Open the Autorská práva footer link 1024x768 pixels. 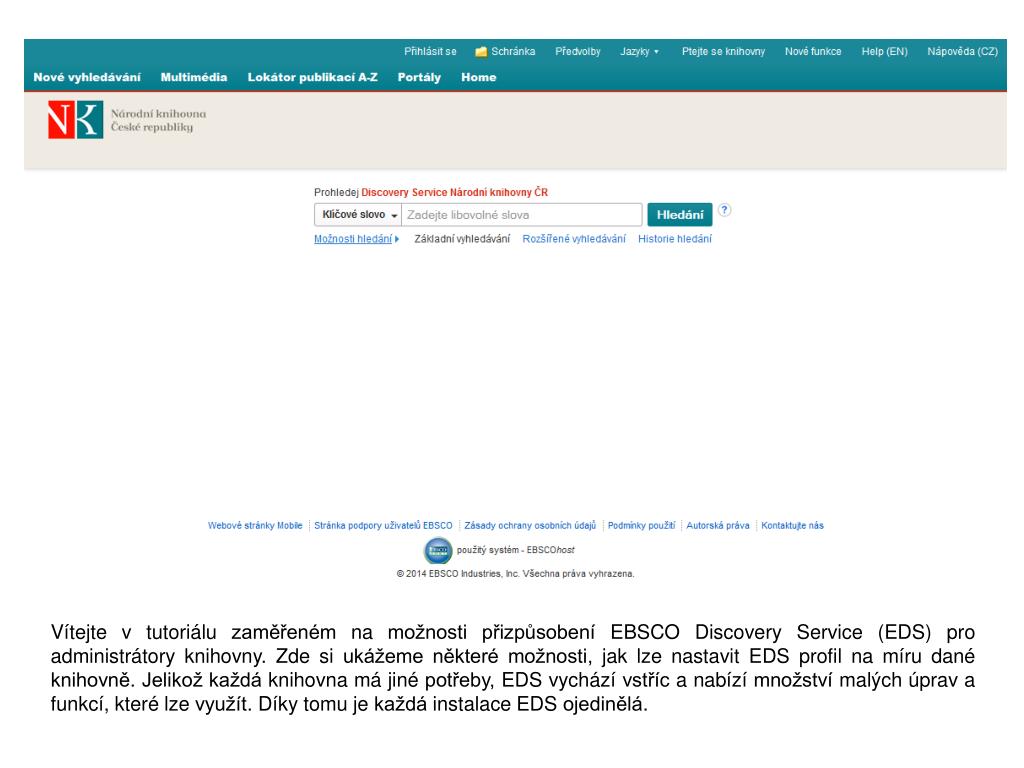click(718, 526)
